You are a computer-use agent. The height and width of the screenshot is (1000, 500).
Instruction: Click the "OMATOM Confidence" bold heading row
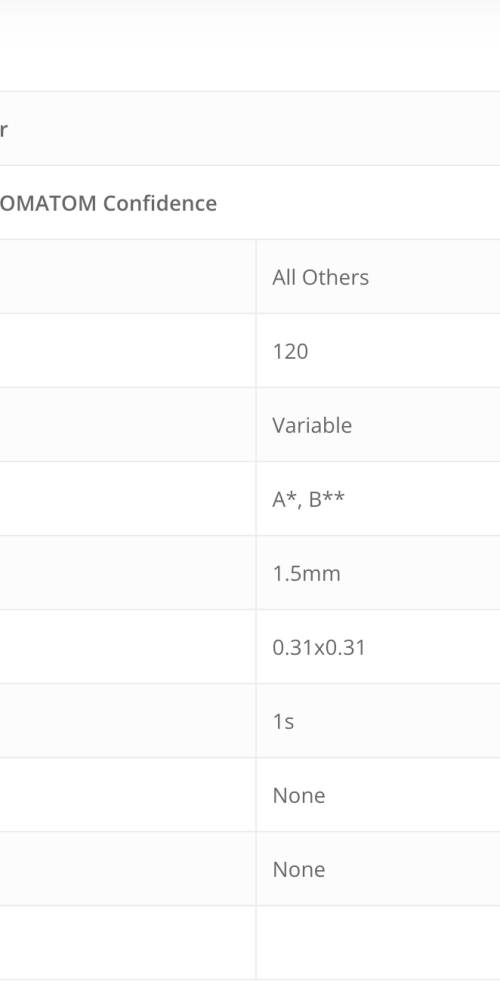(250, 203)
